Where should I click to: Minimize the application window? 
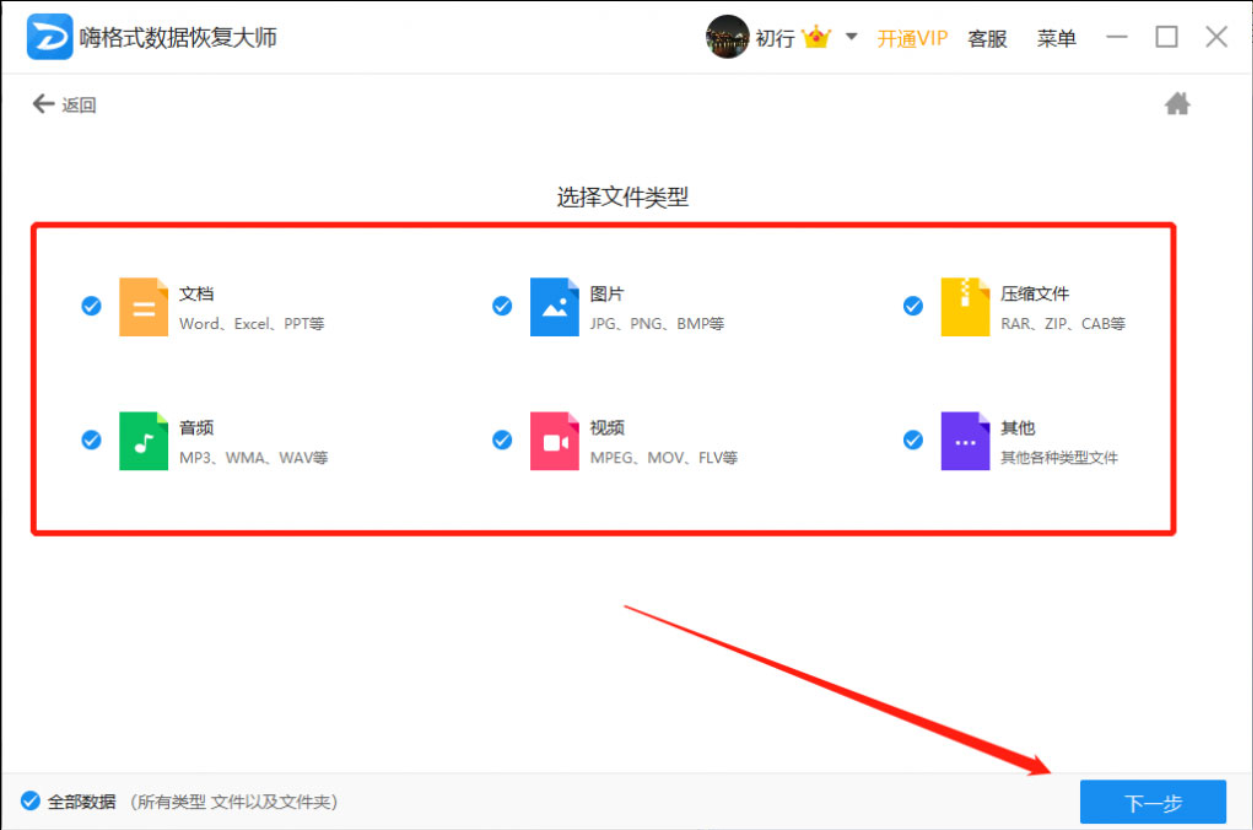click(x=1117, y=38)
